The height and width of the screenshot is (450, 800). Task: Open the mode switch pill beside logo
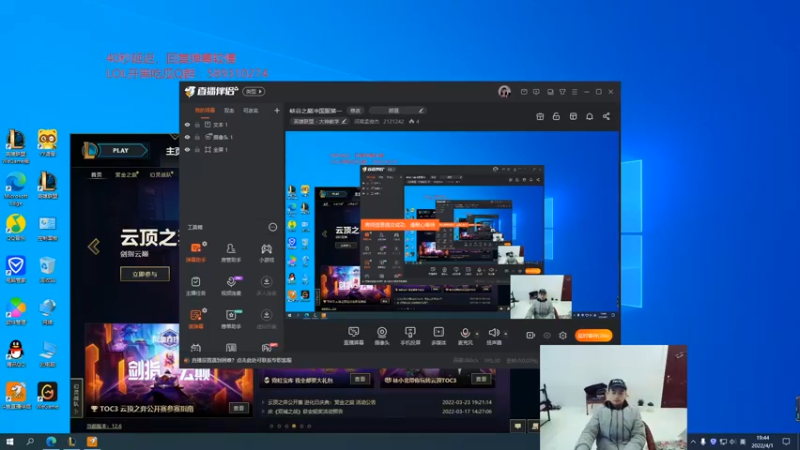pyautogui.click(x=254, y=92)
